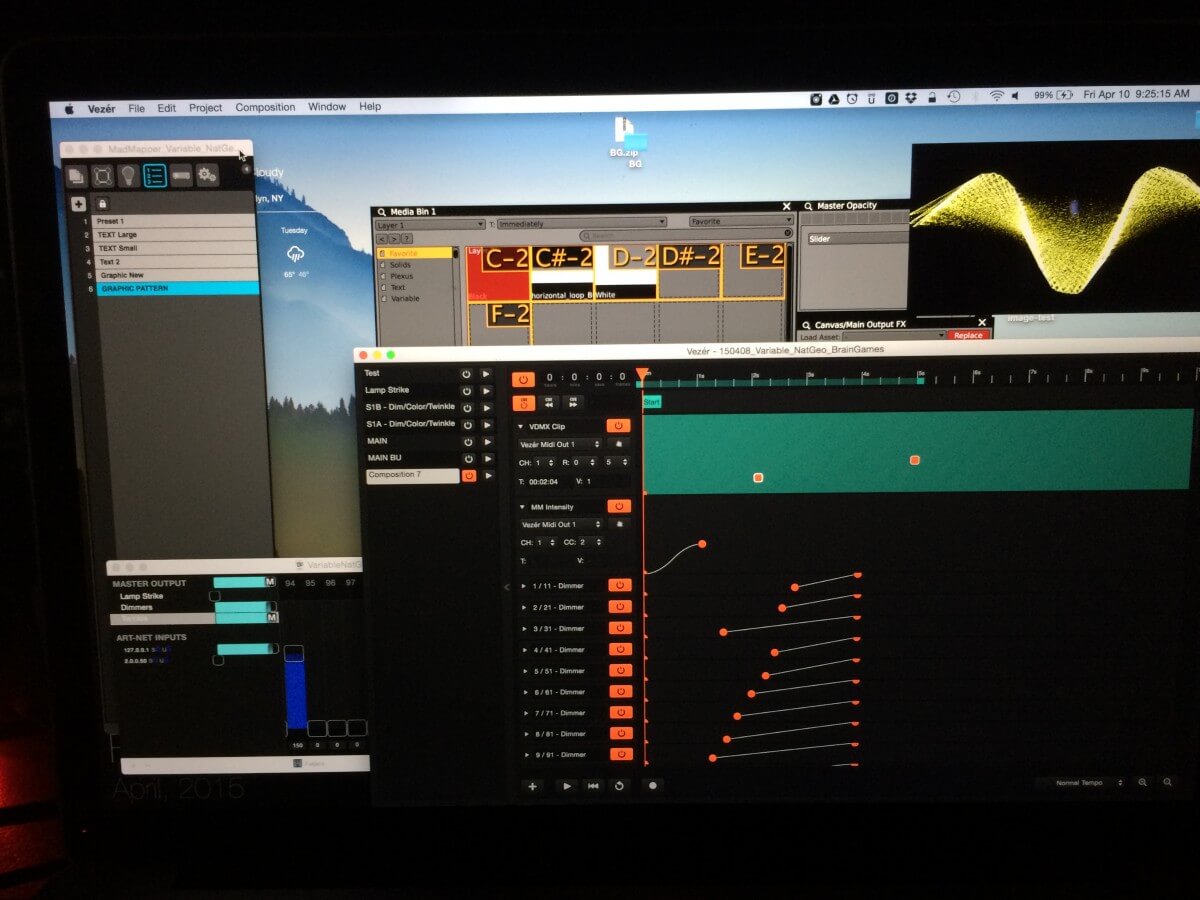Open the MadMapper media layers icon

pos(76,176)
